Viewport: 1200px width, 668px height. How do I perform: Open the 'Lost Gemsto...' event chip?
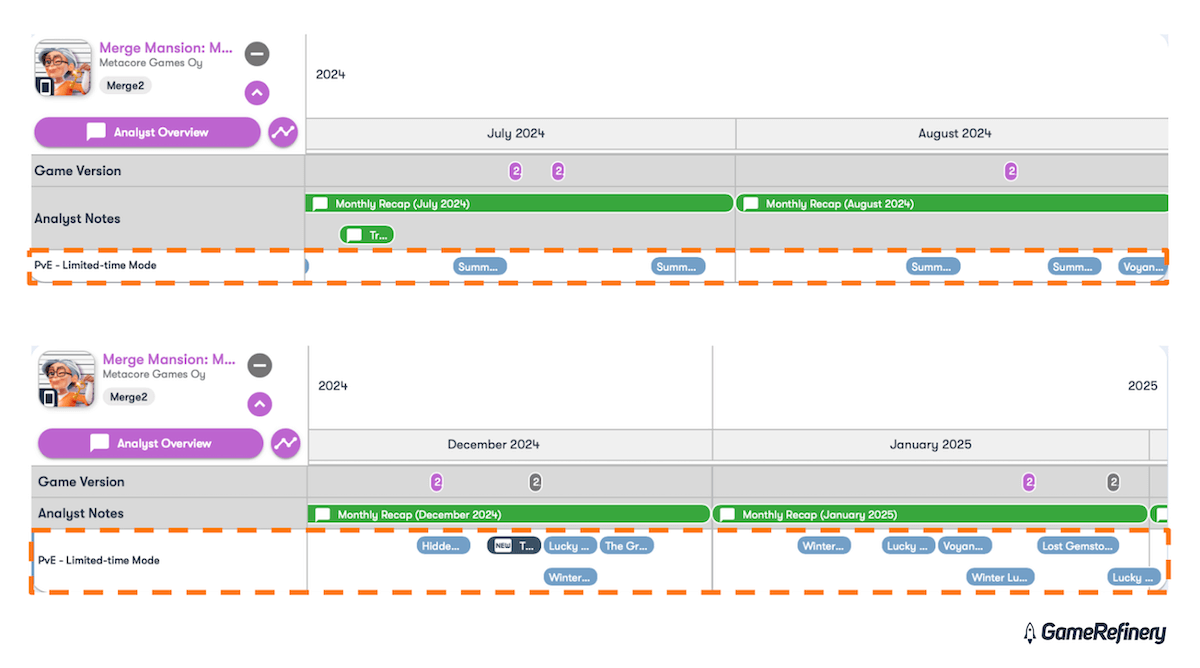coord(1078,546)
